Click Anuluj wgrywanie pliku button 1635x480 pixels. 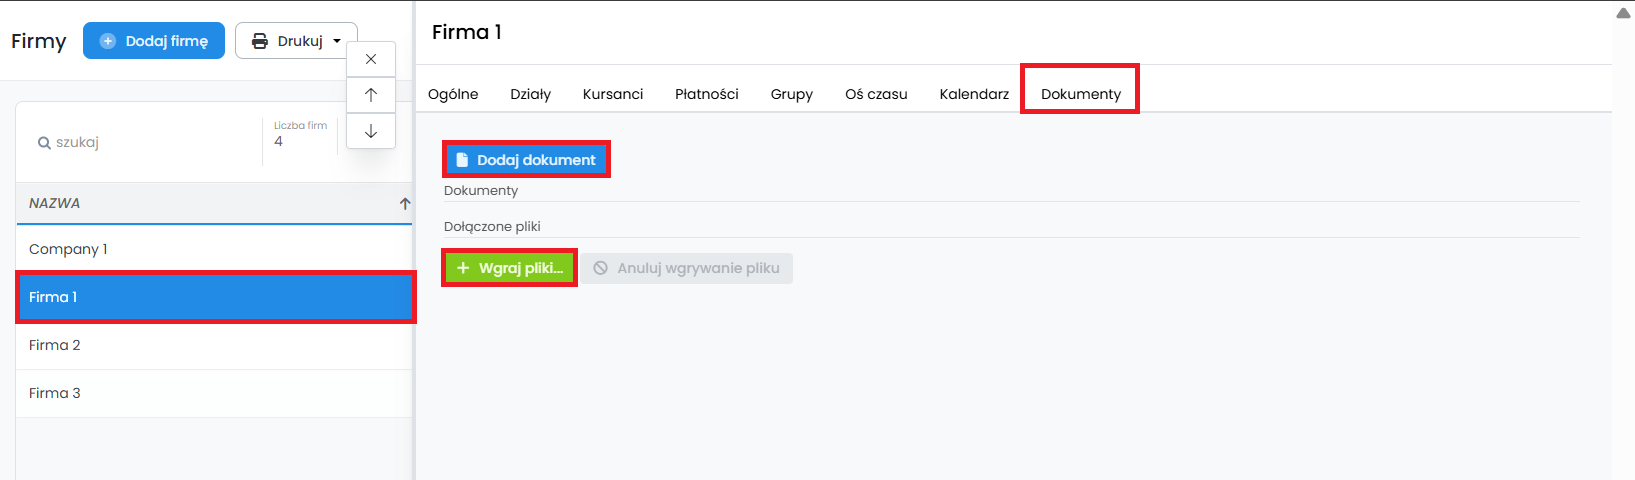tap(687, 268)
